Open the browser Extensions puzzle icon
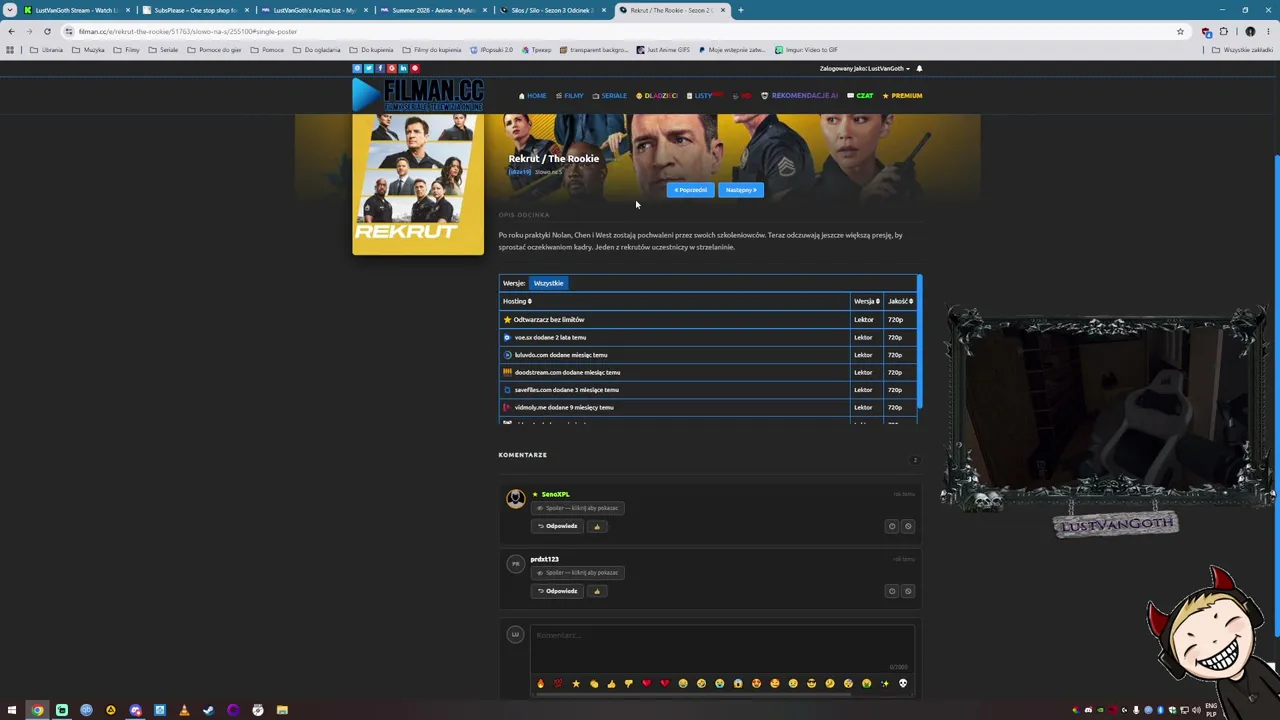The image size is (1280, 720). click(1223, 31)
